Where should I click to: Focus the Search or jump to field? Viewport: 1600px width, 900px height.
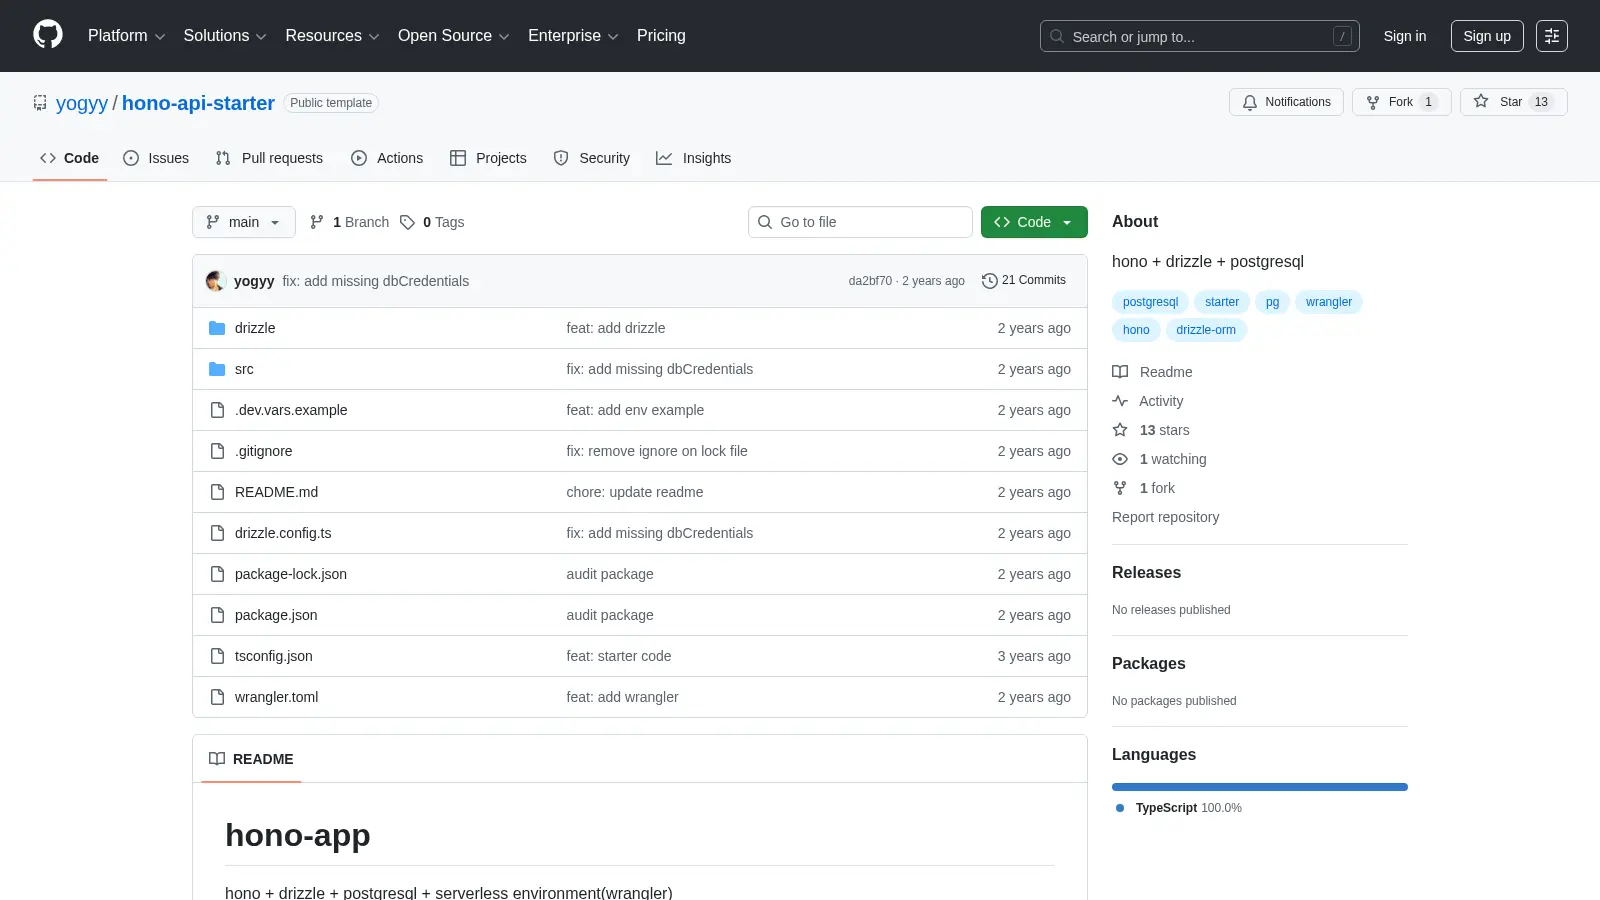pyautogui.click(x=1200, y=36)
